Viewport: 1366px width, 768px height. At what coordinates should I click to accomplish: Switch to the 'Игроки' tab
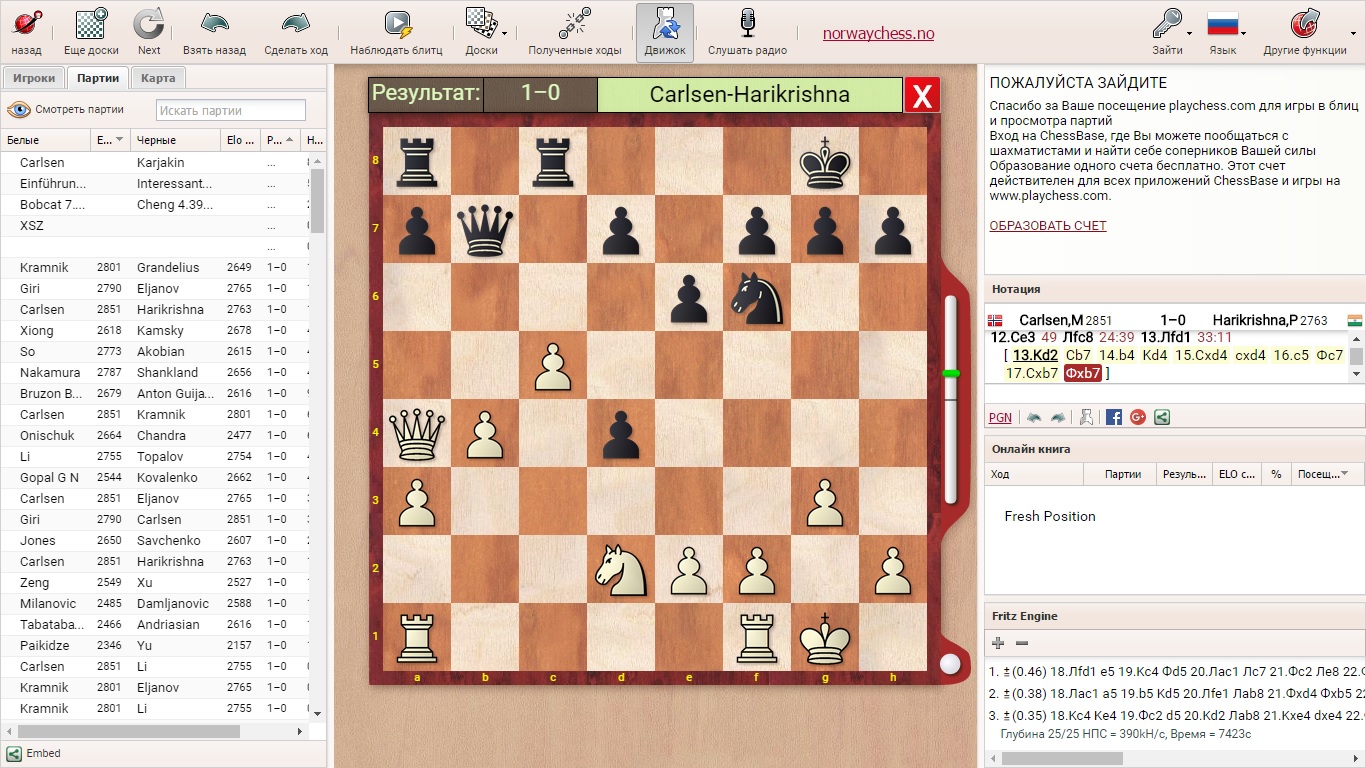34,78
